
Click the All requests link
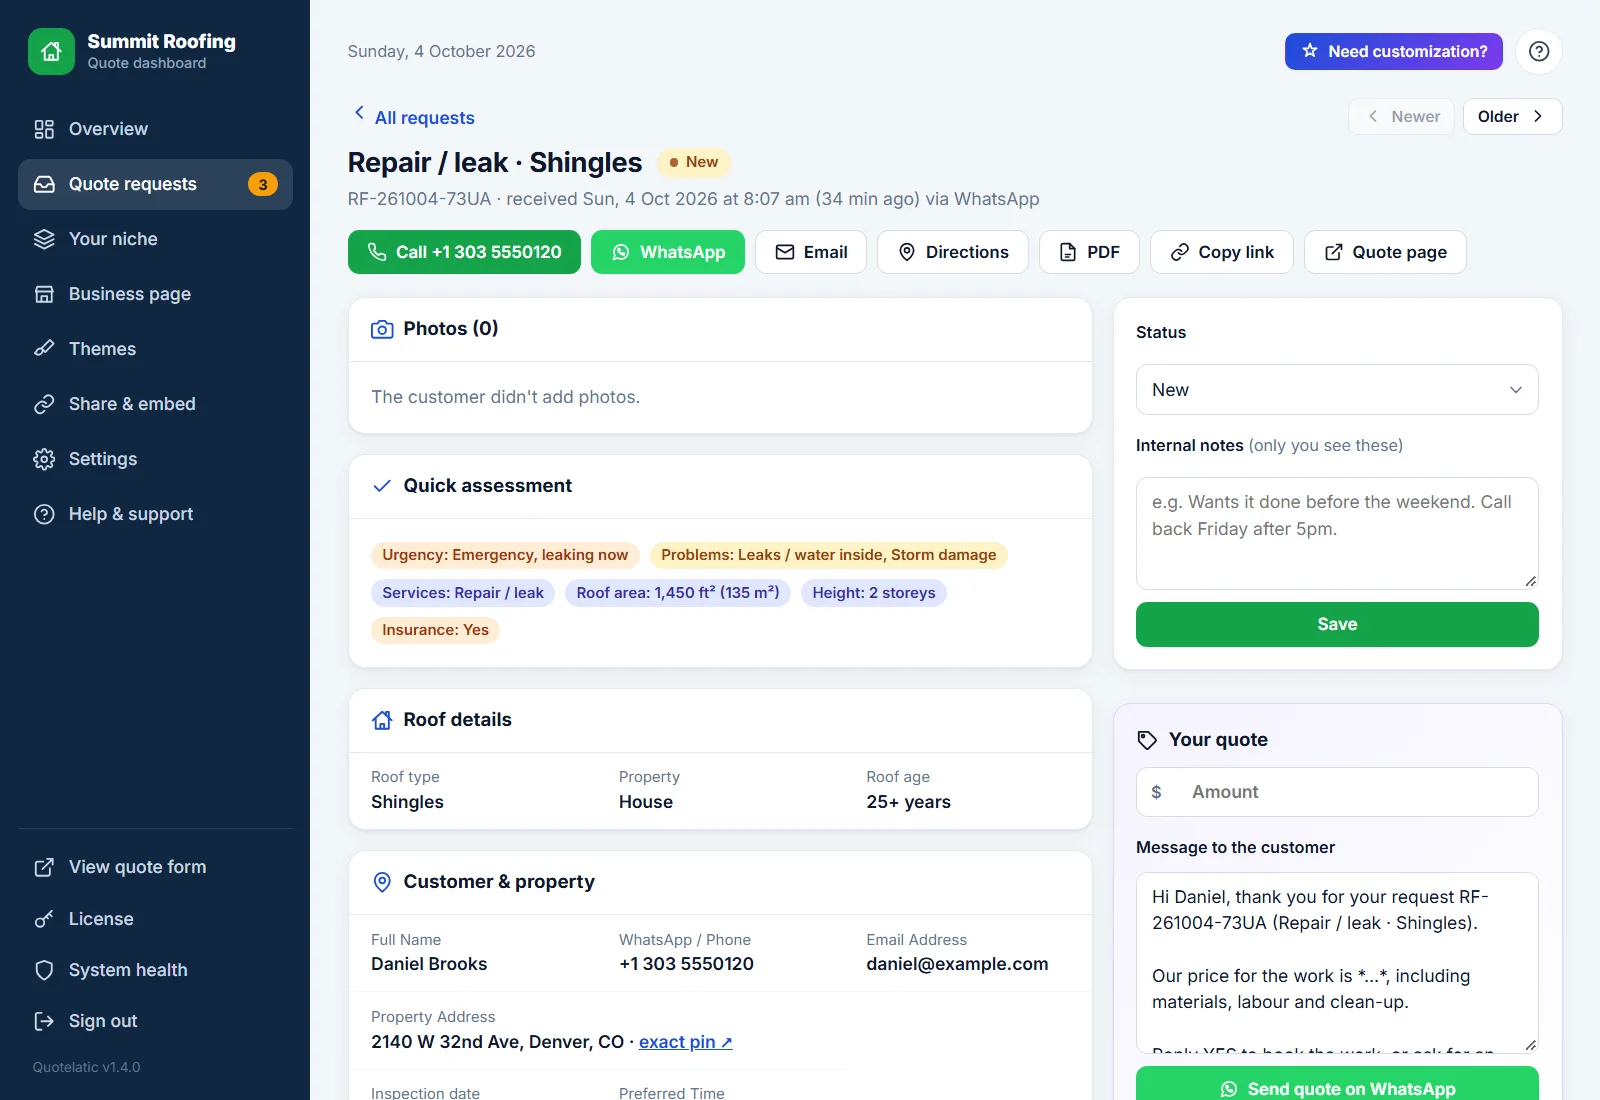[x=425, y=118]
